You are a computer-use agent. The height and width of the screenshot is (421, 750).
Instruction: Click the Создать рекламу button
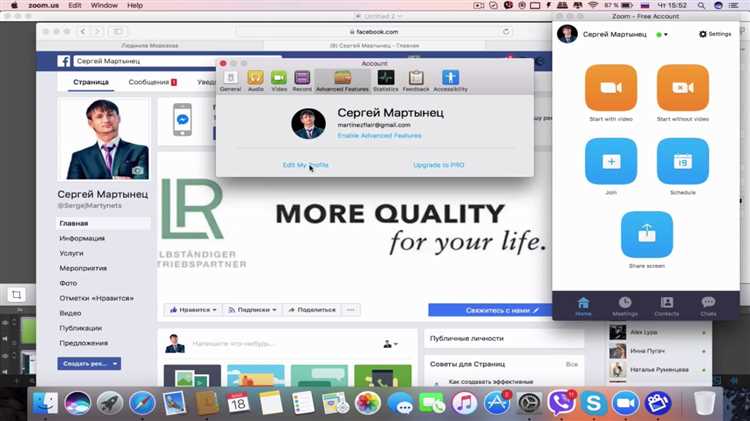(89, 364)
